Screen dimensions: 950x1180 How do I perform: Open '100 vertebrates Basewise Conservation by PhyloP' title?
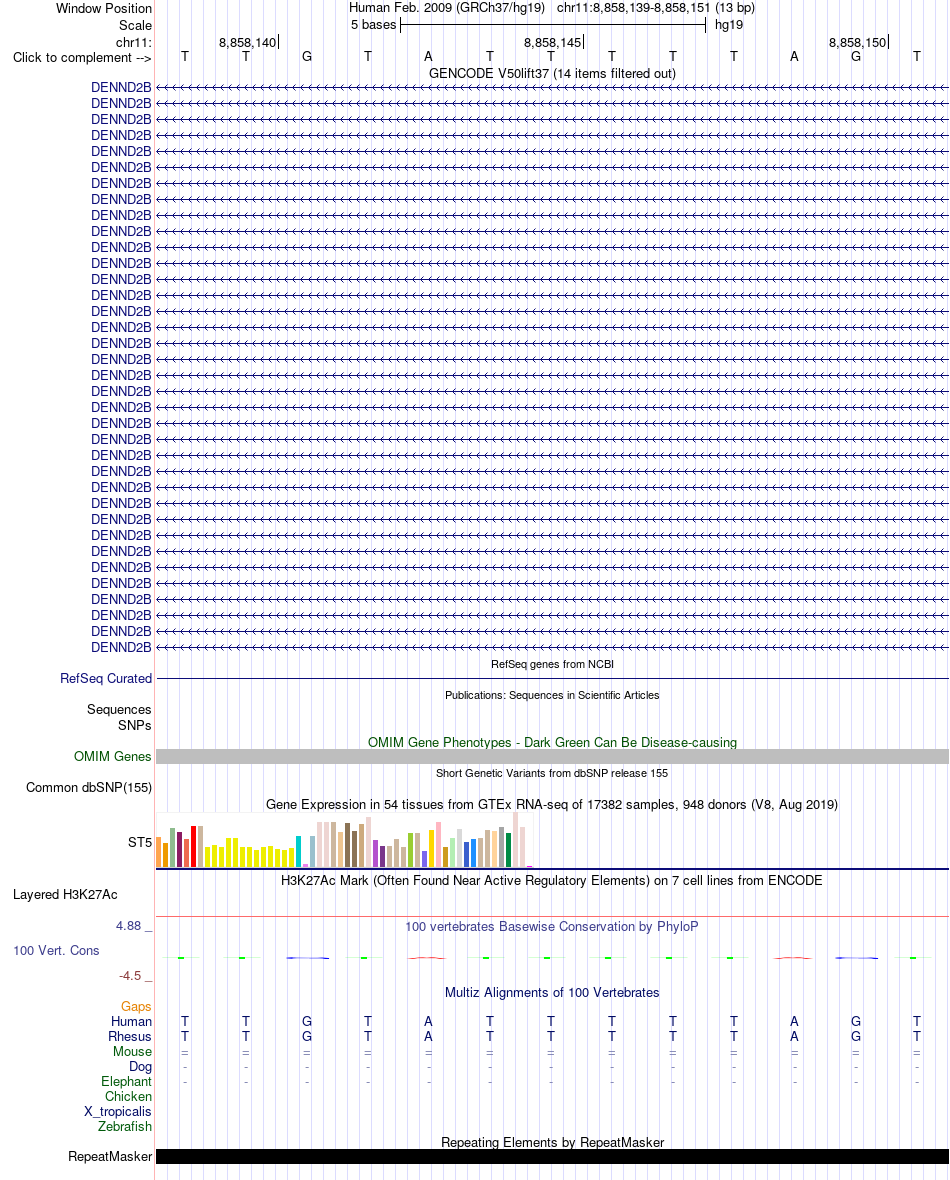552,927
